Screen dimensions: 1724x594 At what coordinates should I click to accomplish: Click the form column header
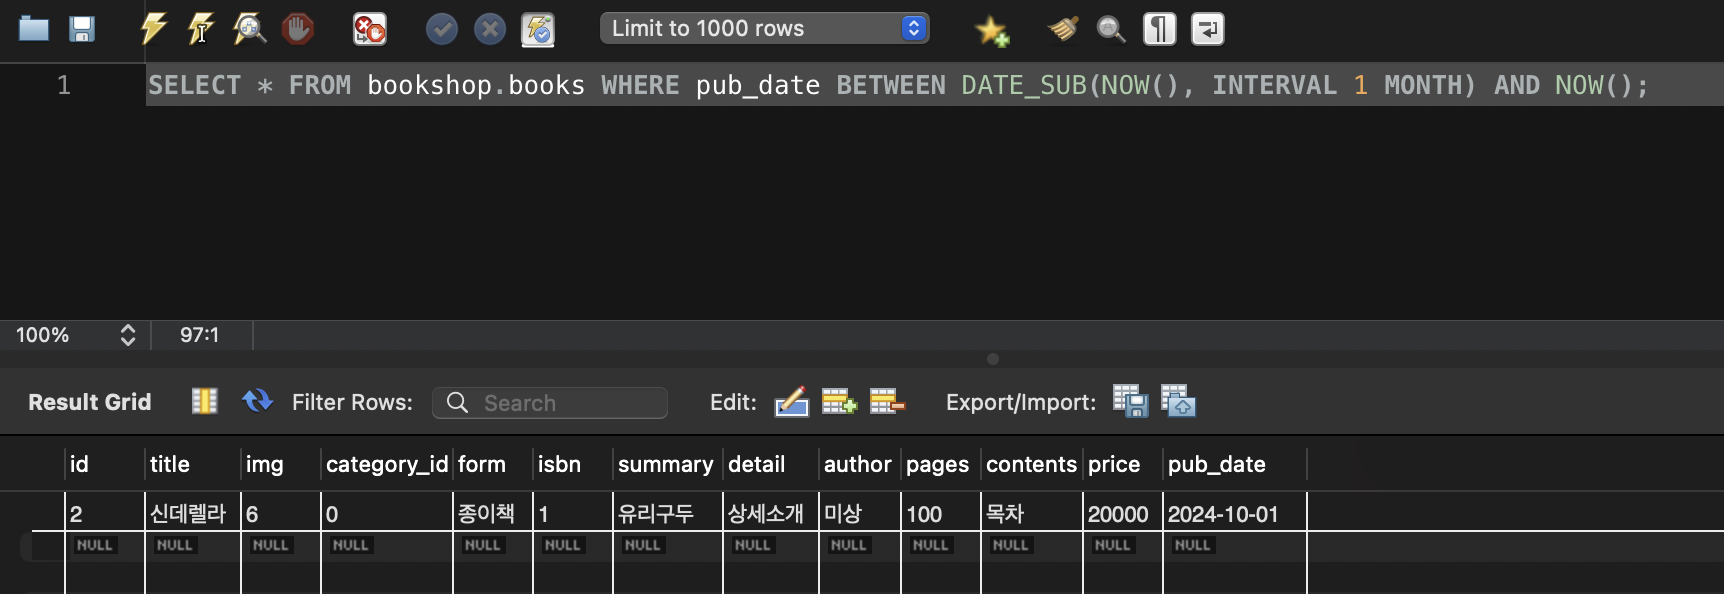[x=492, y=464]
